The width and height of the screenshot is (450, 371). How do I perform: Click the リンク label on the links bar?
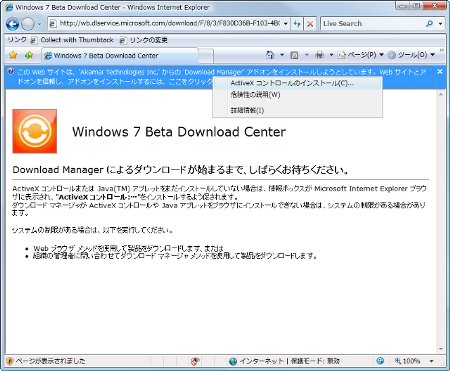click(17, 40)
